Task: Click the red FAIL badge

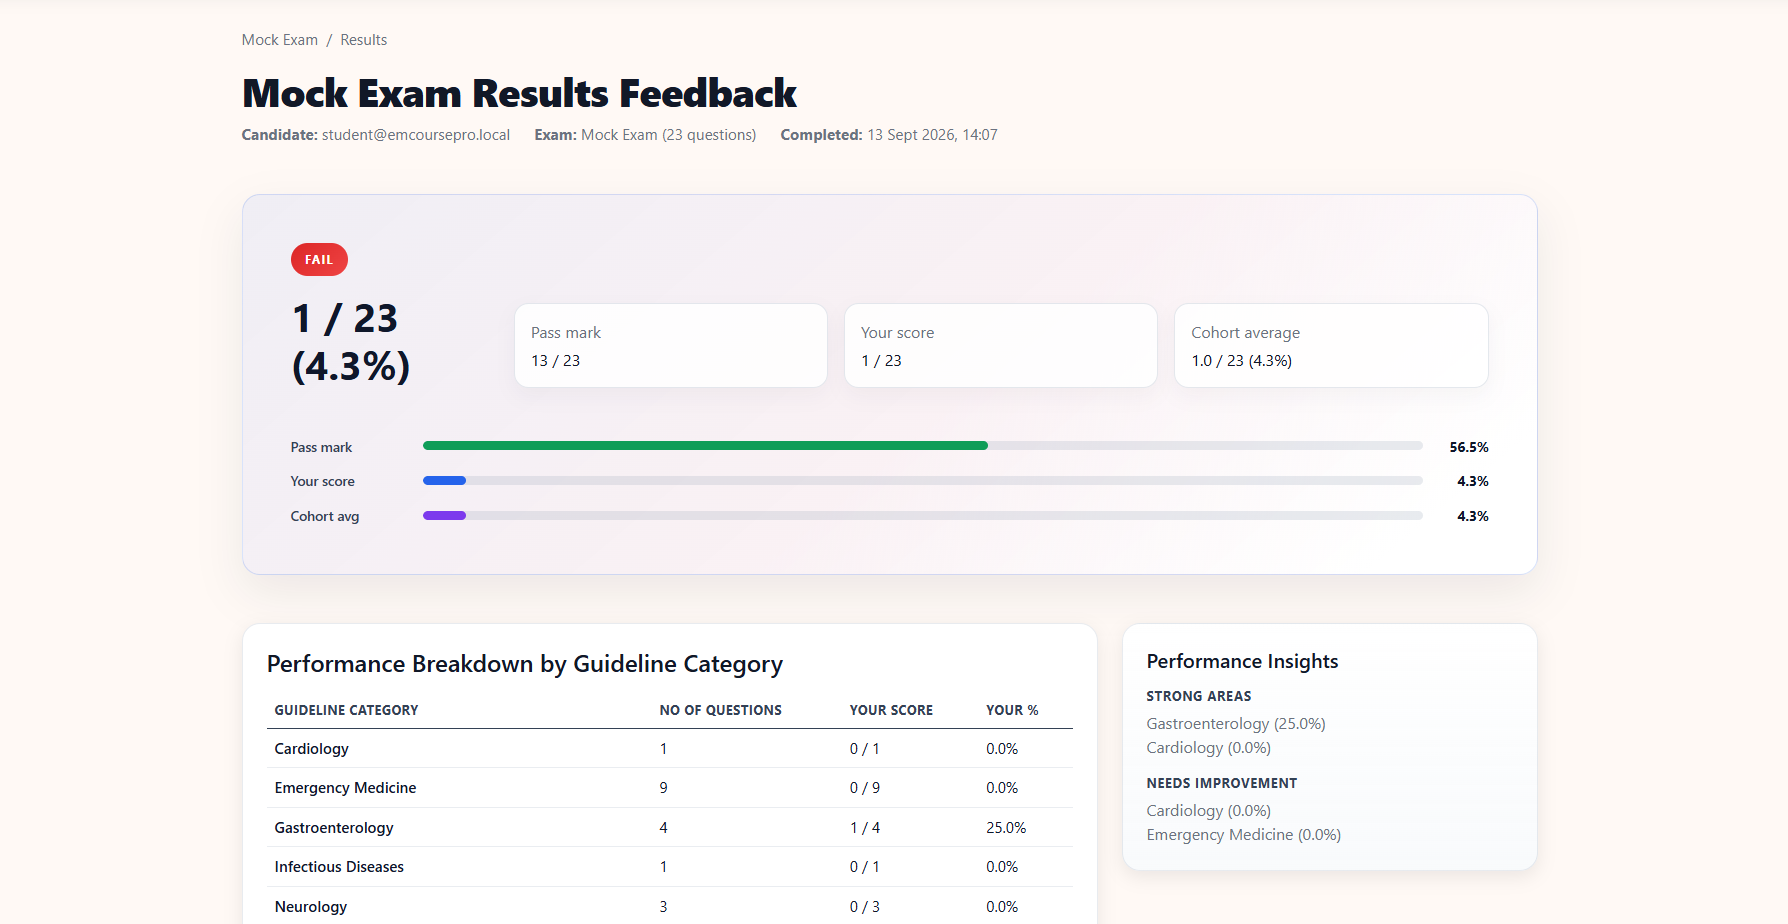Action: tap(319, 260)
